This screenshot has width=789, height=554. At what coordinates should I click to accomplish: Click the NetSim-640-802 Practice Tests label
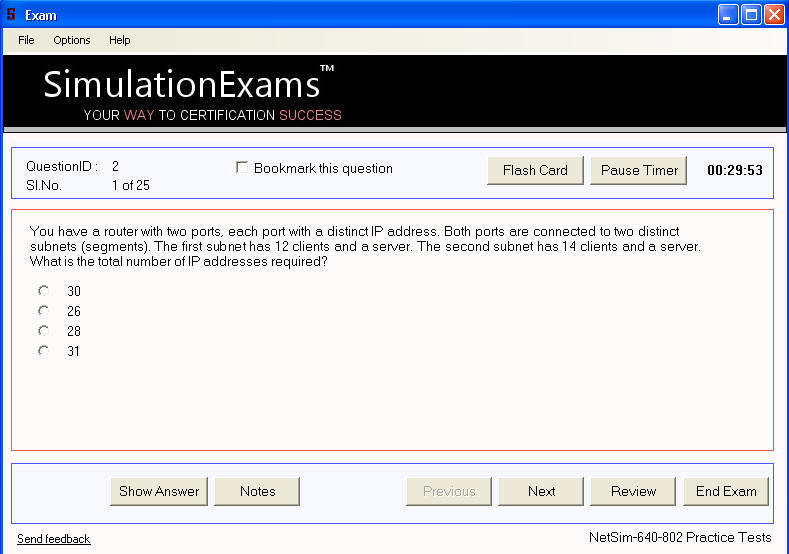(x=680, y=537)
